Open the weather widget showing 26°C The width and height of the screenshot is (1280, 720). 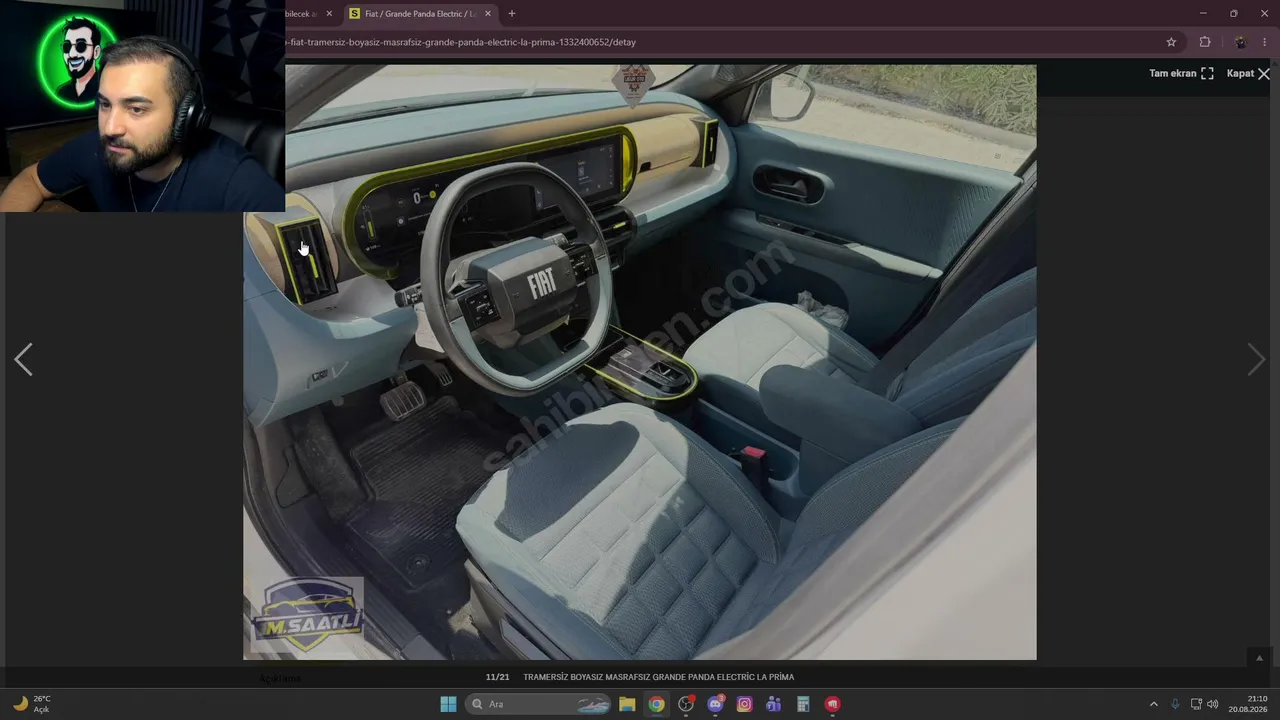[32, 704]
